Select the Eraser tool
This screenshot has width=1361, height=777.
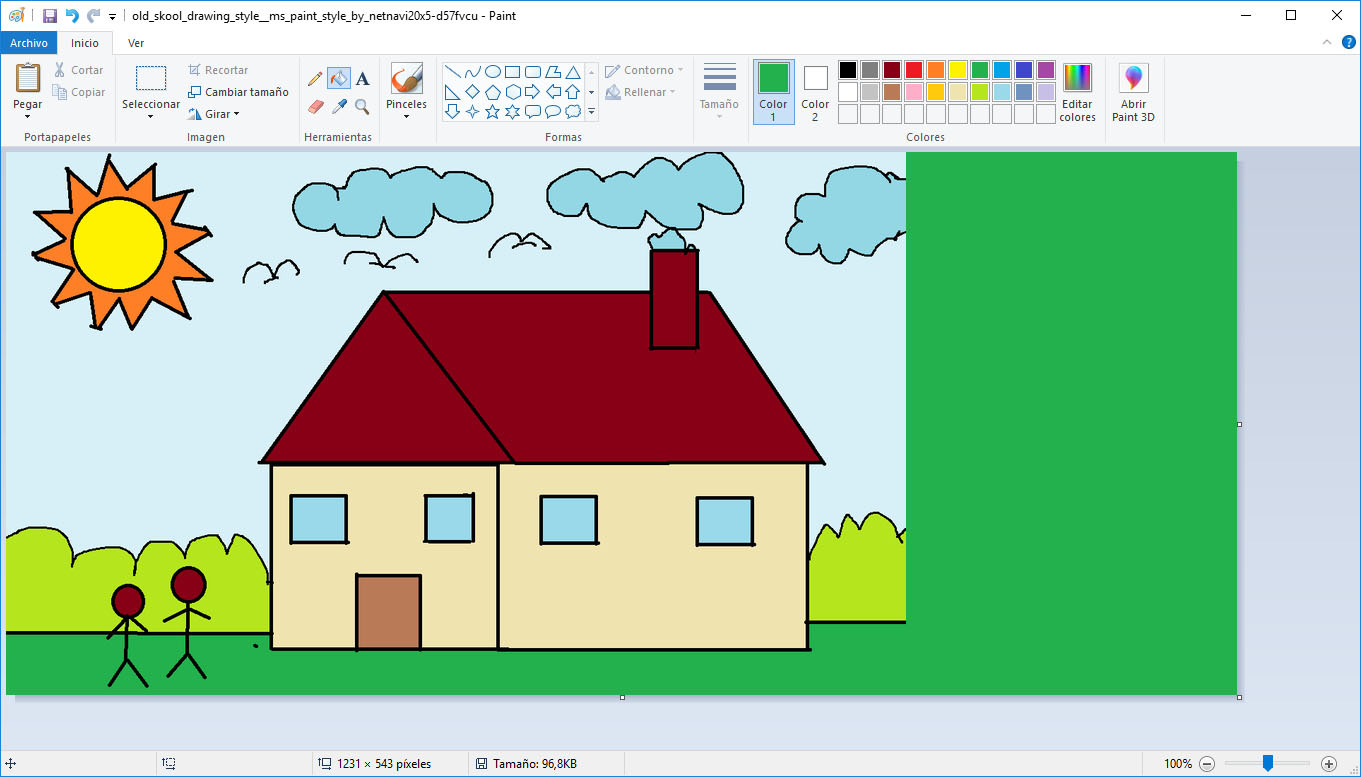(x=315, y=106)
